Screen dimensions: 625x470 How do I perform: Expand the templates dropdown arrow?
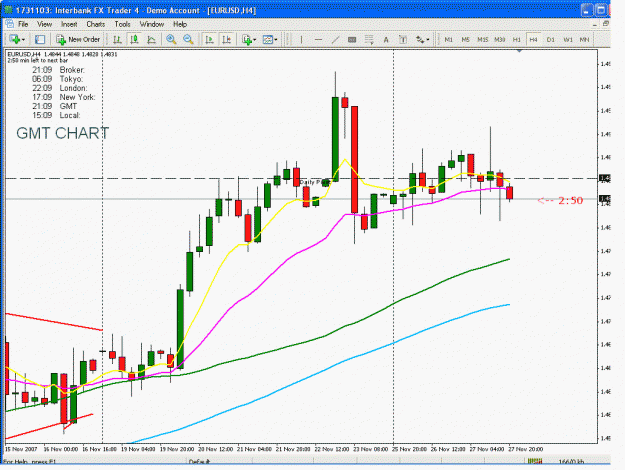[276, 40]
